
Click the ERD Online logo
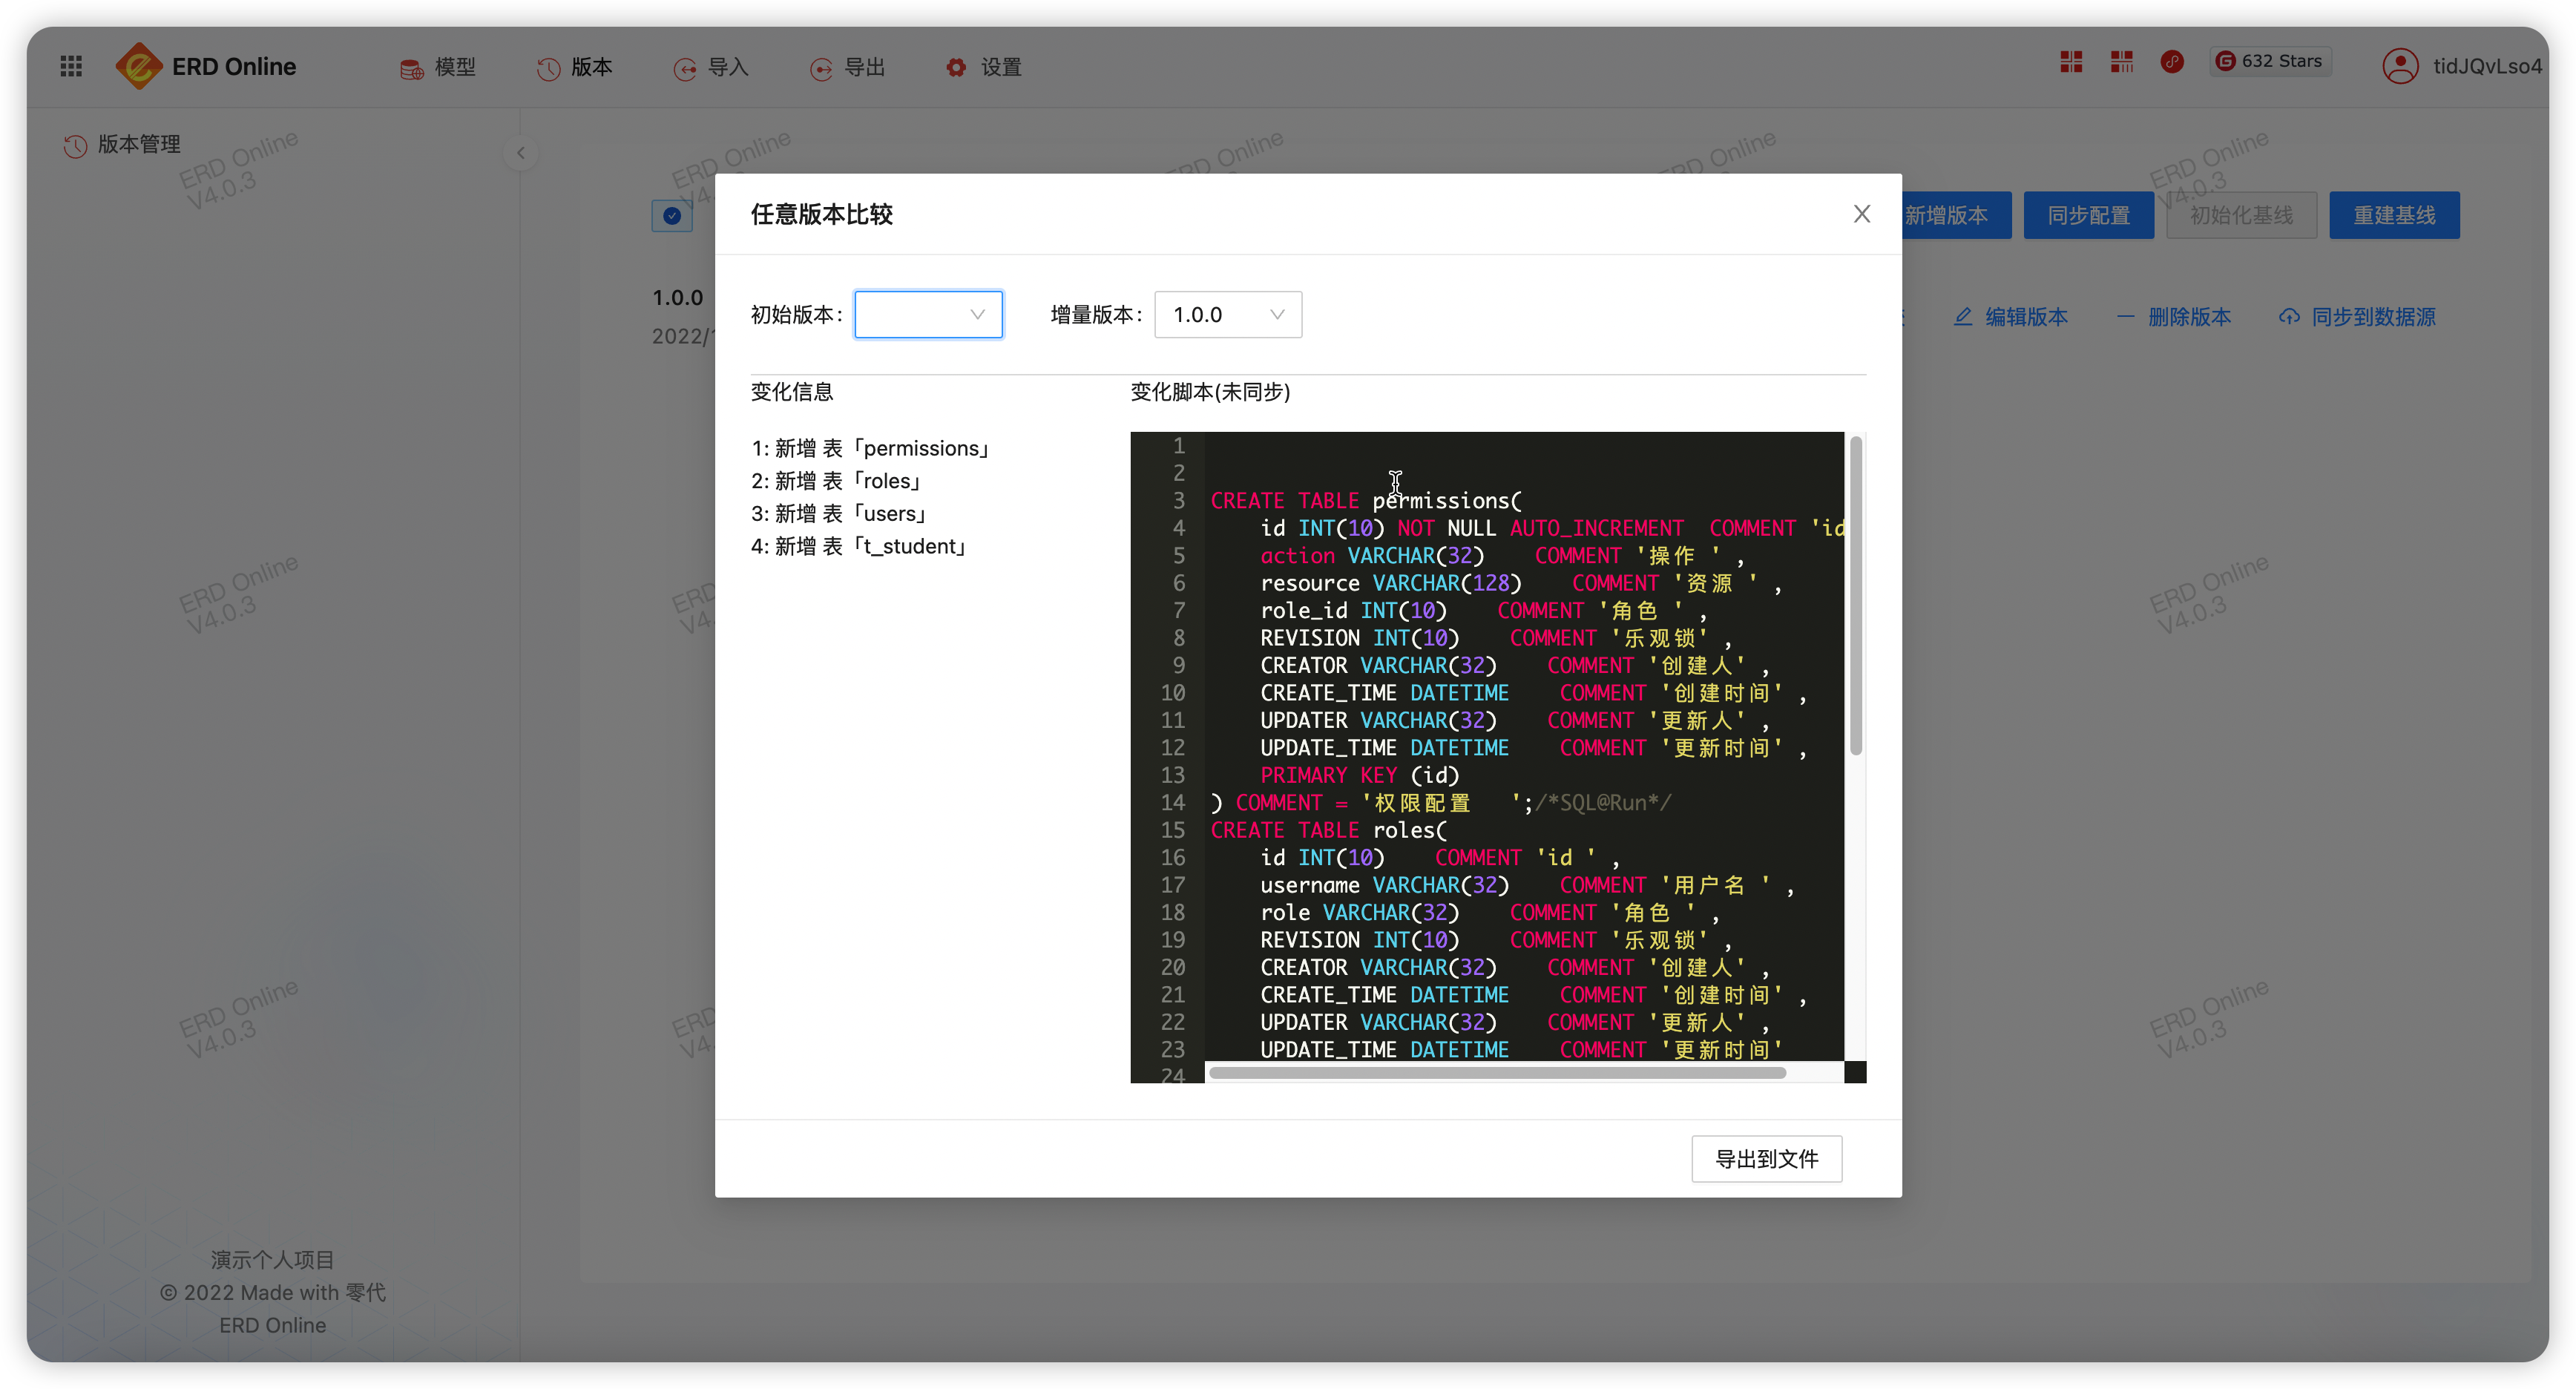pos(206,66)
